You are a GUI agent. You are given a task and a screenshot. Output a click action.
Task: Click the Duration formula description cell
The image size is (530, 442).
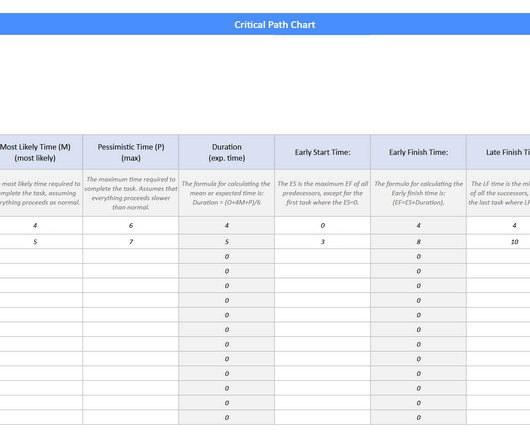pyautogui.click(x=227, y=193)
